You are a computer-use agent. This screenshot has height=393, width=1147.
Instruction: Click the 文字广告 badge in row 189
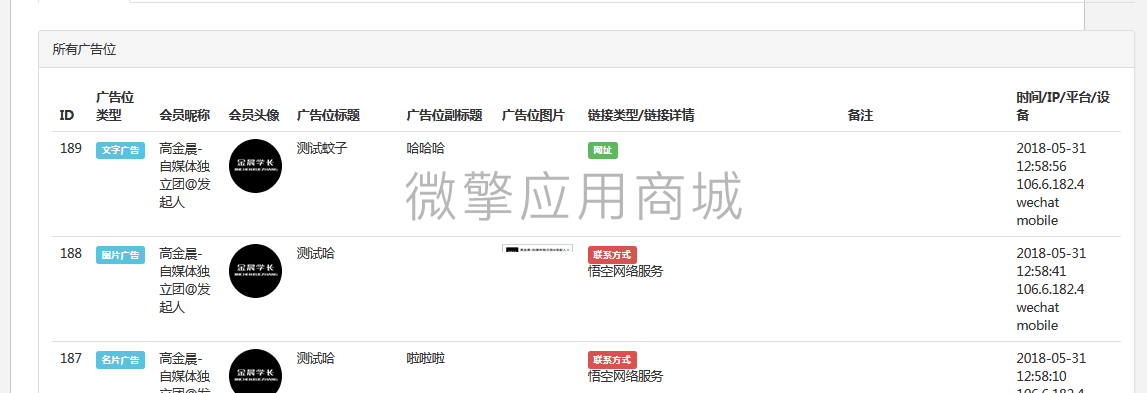click(121, 150)
